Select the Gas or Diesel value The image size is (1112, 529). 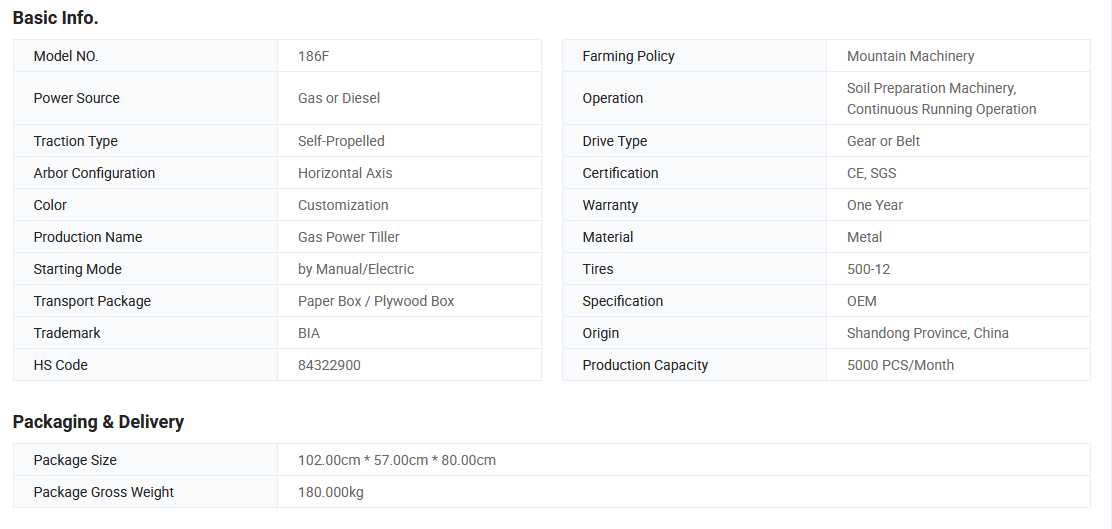coord(339,98)
